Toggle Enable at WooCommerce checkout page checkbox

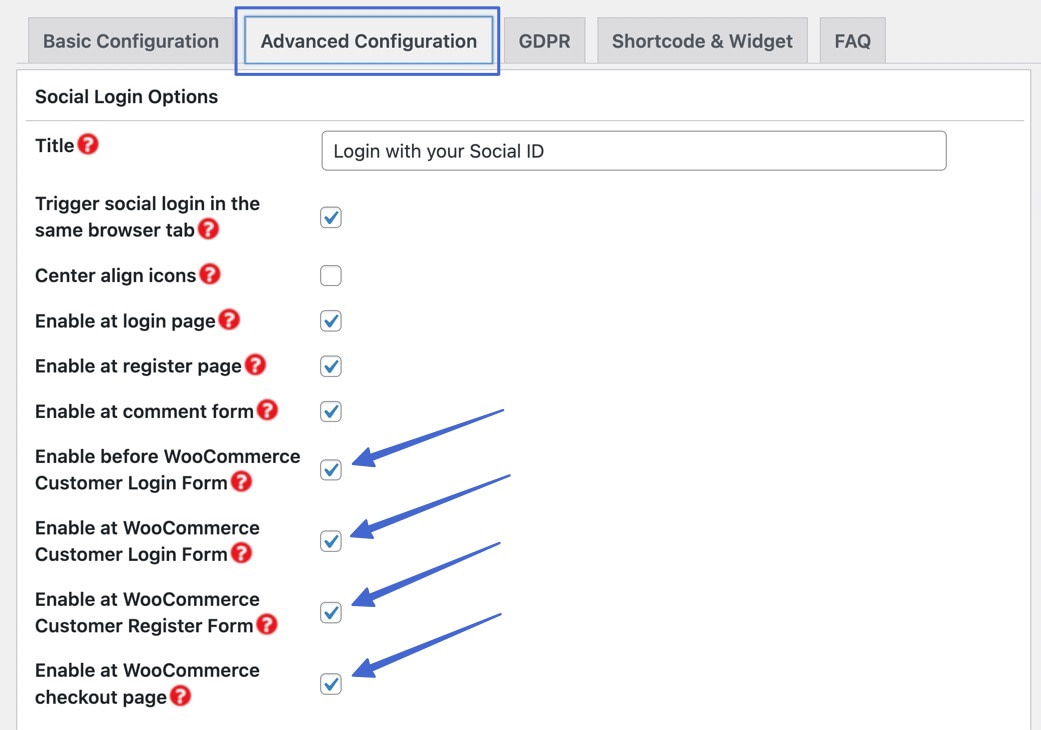pos(331,684)
